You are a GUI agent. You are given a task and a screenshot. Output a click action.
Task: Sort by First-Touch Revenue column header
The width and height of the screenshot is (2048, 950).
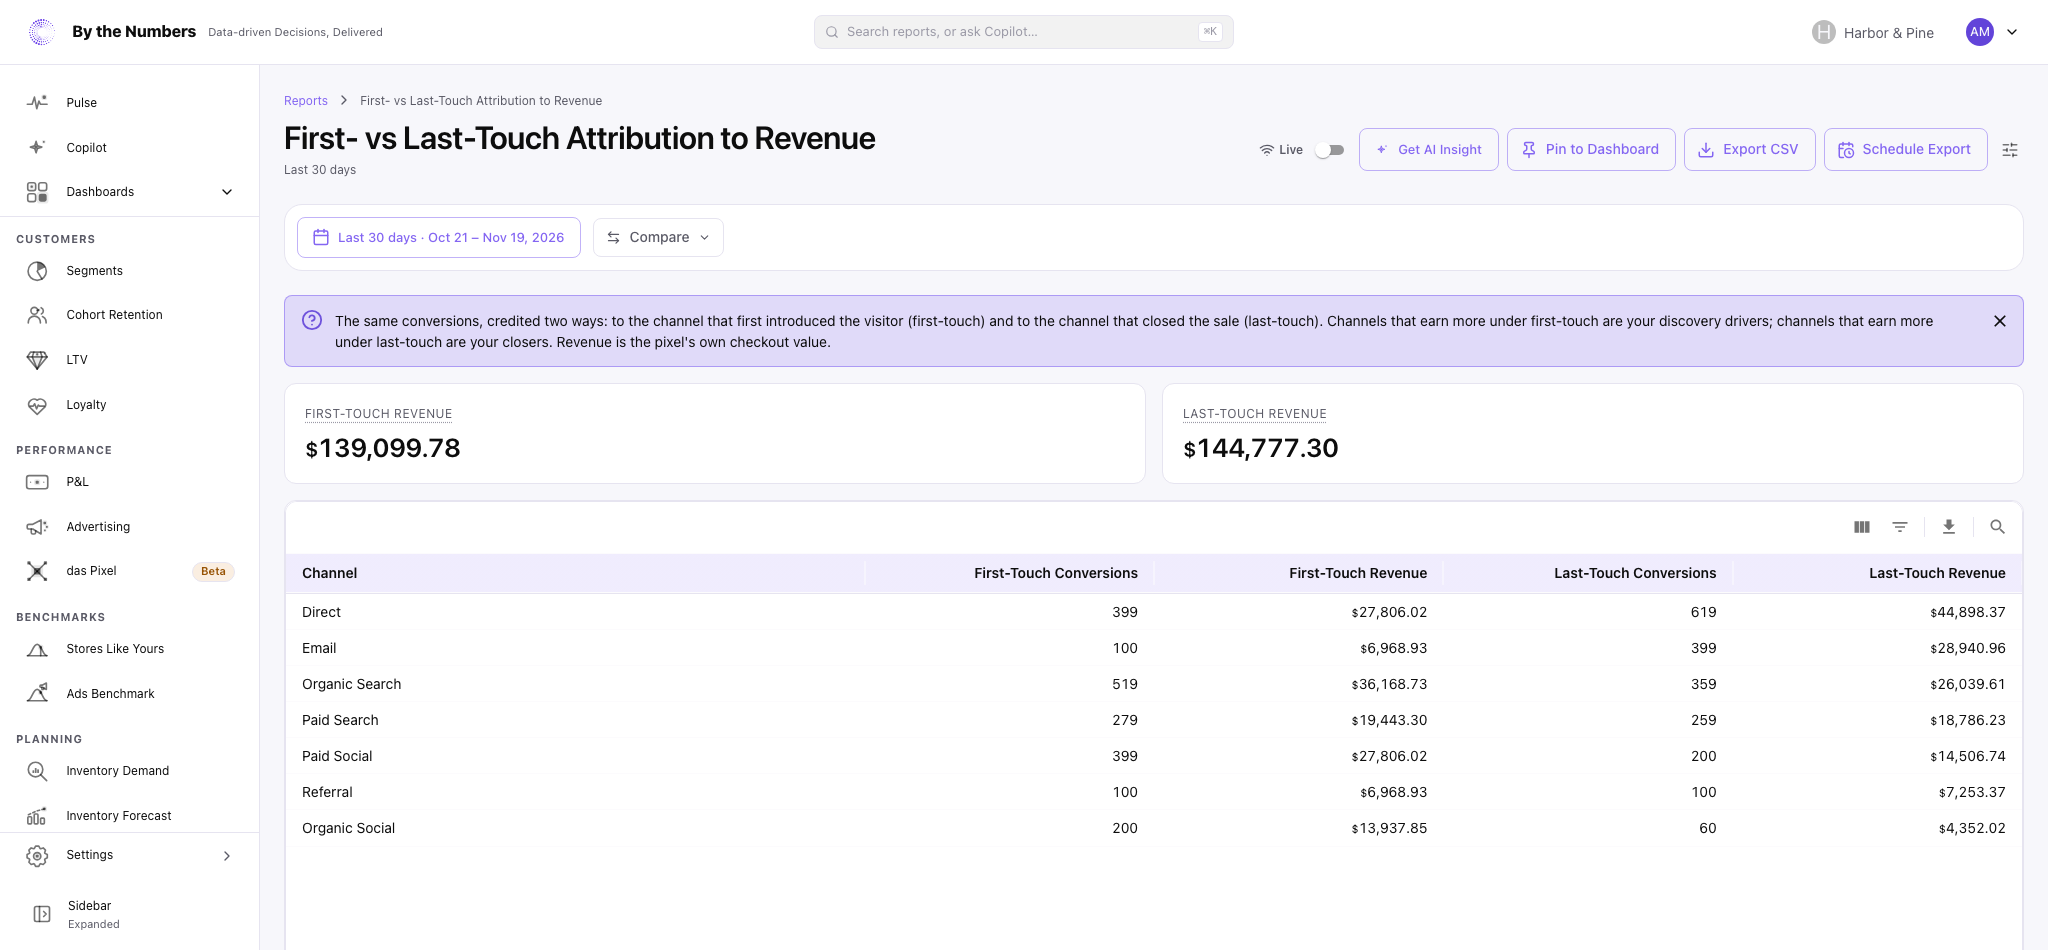tap(1358, 573)
